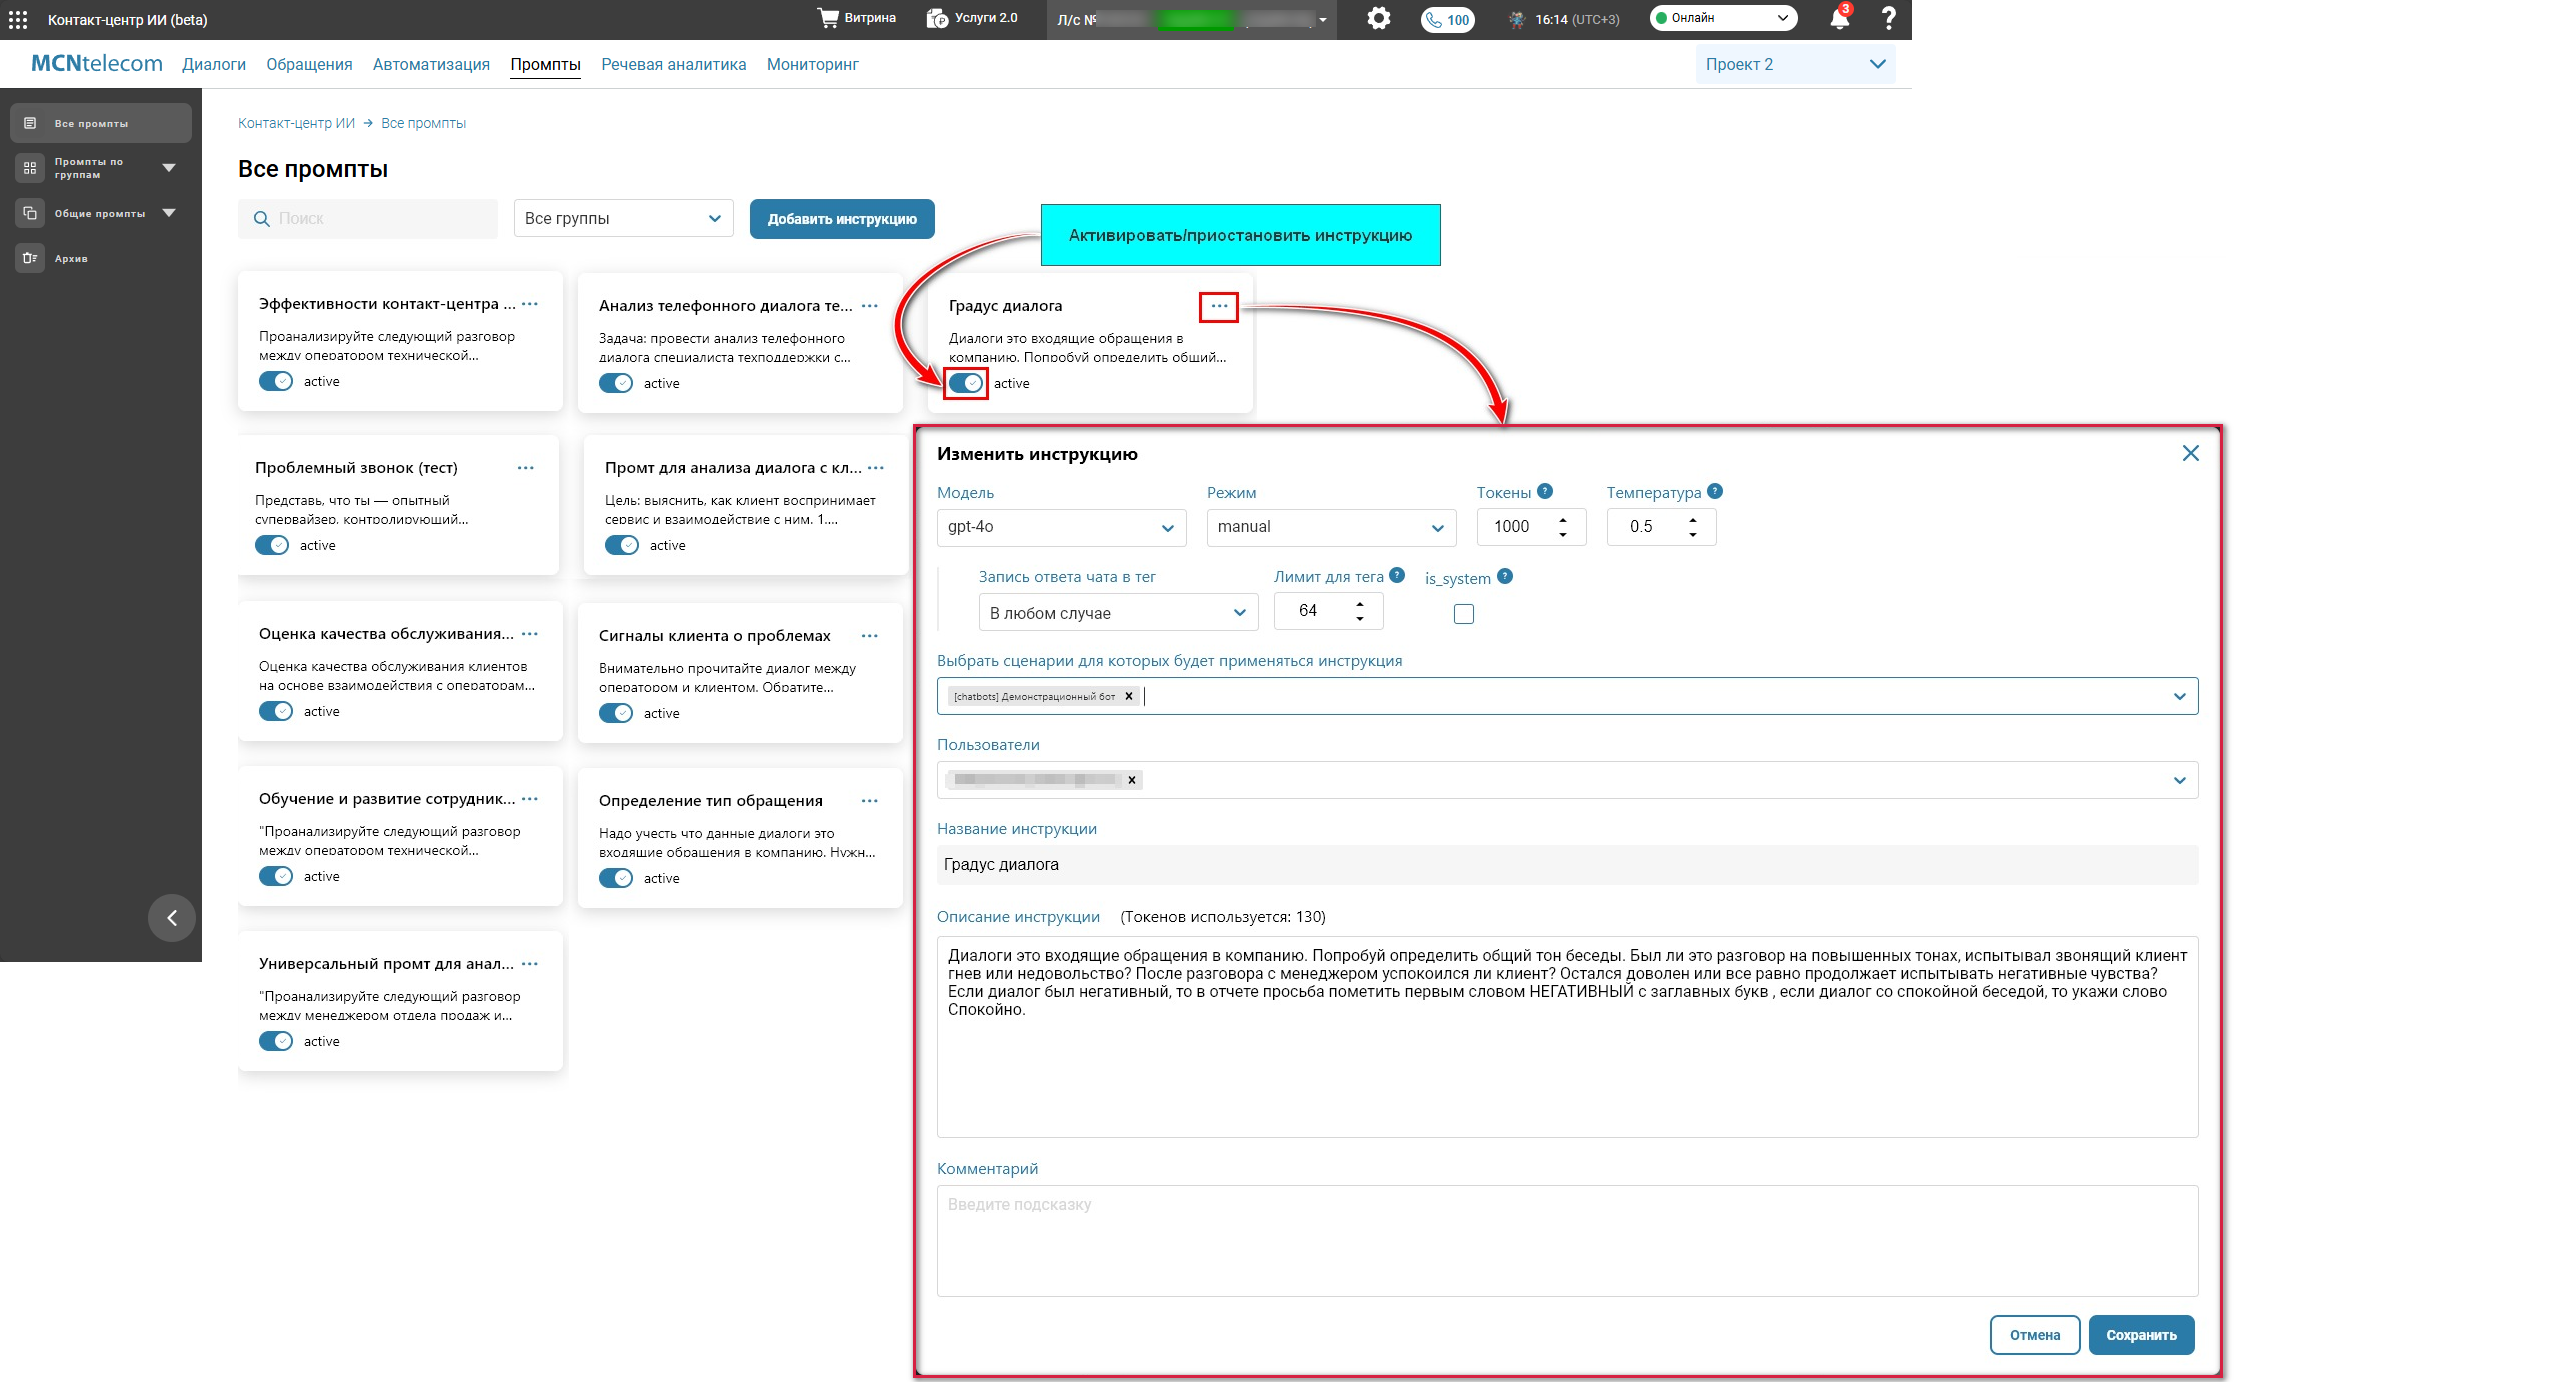Open the Проект 2 project selector
The height and width of the screenshot is (1382, 2569).
(x=1794, y=64)
